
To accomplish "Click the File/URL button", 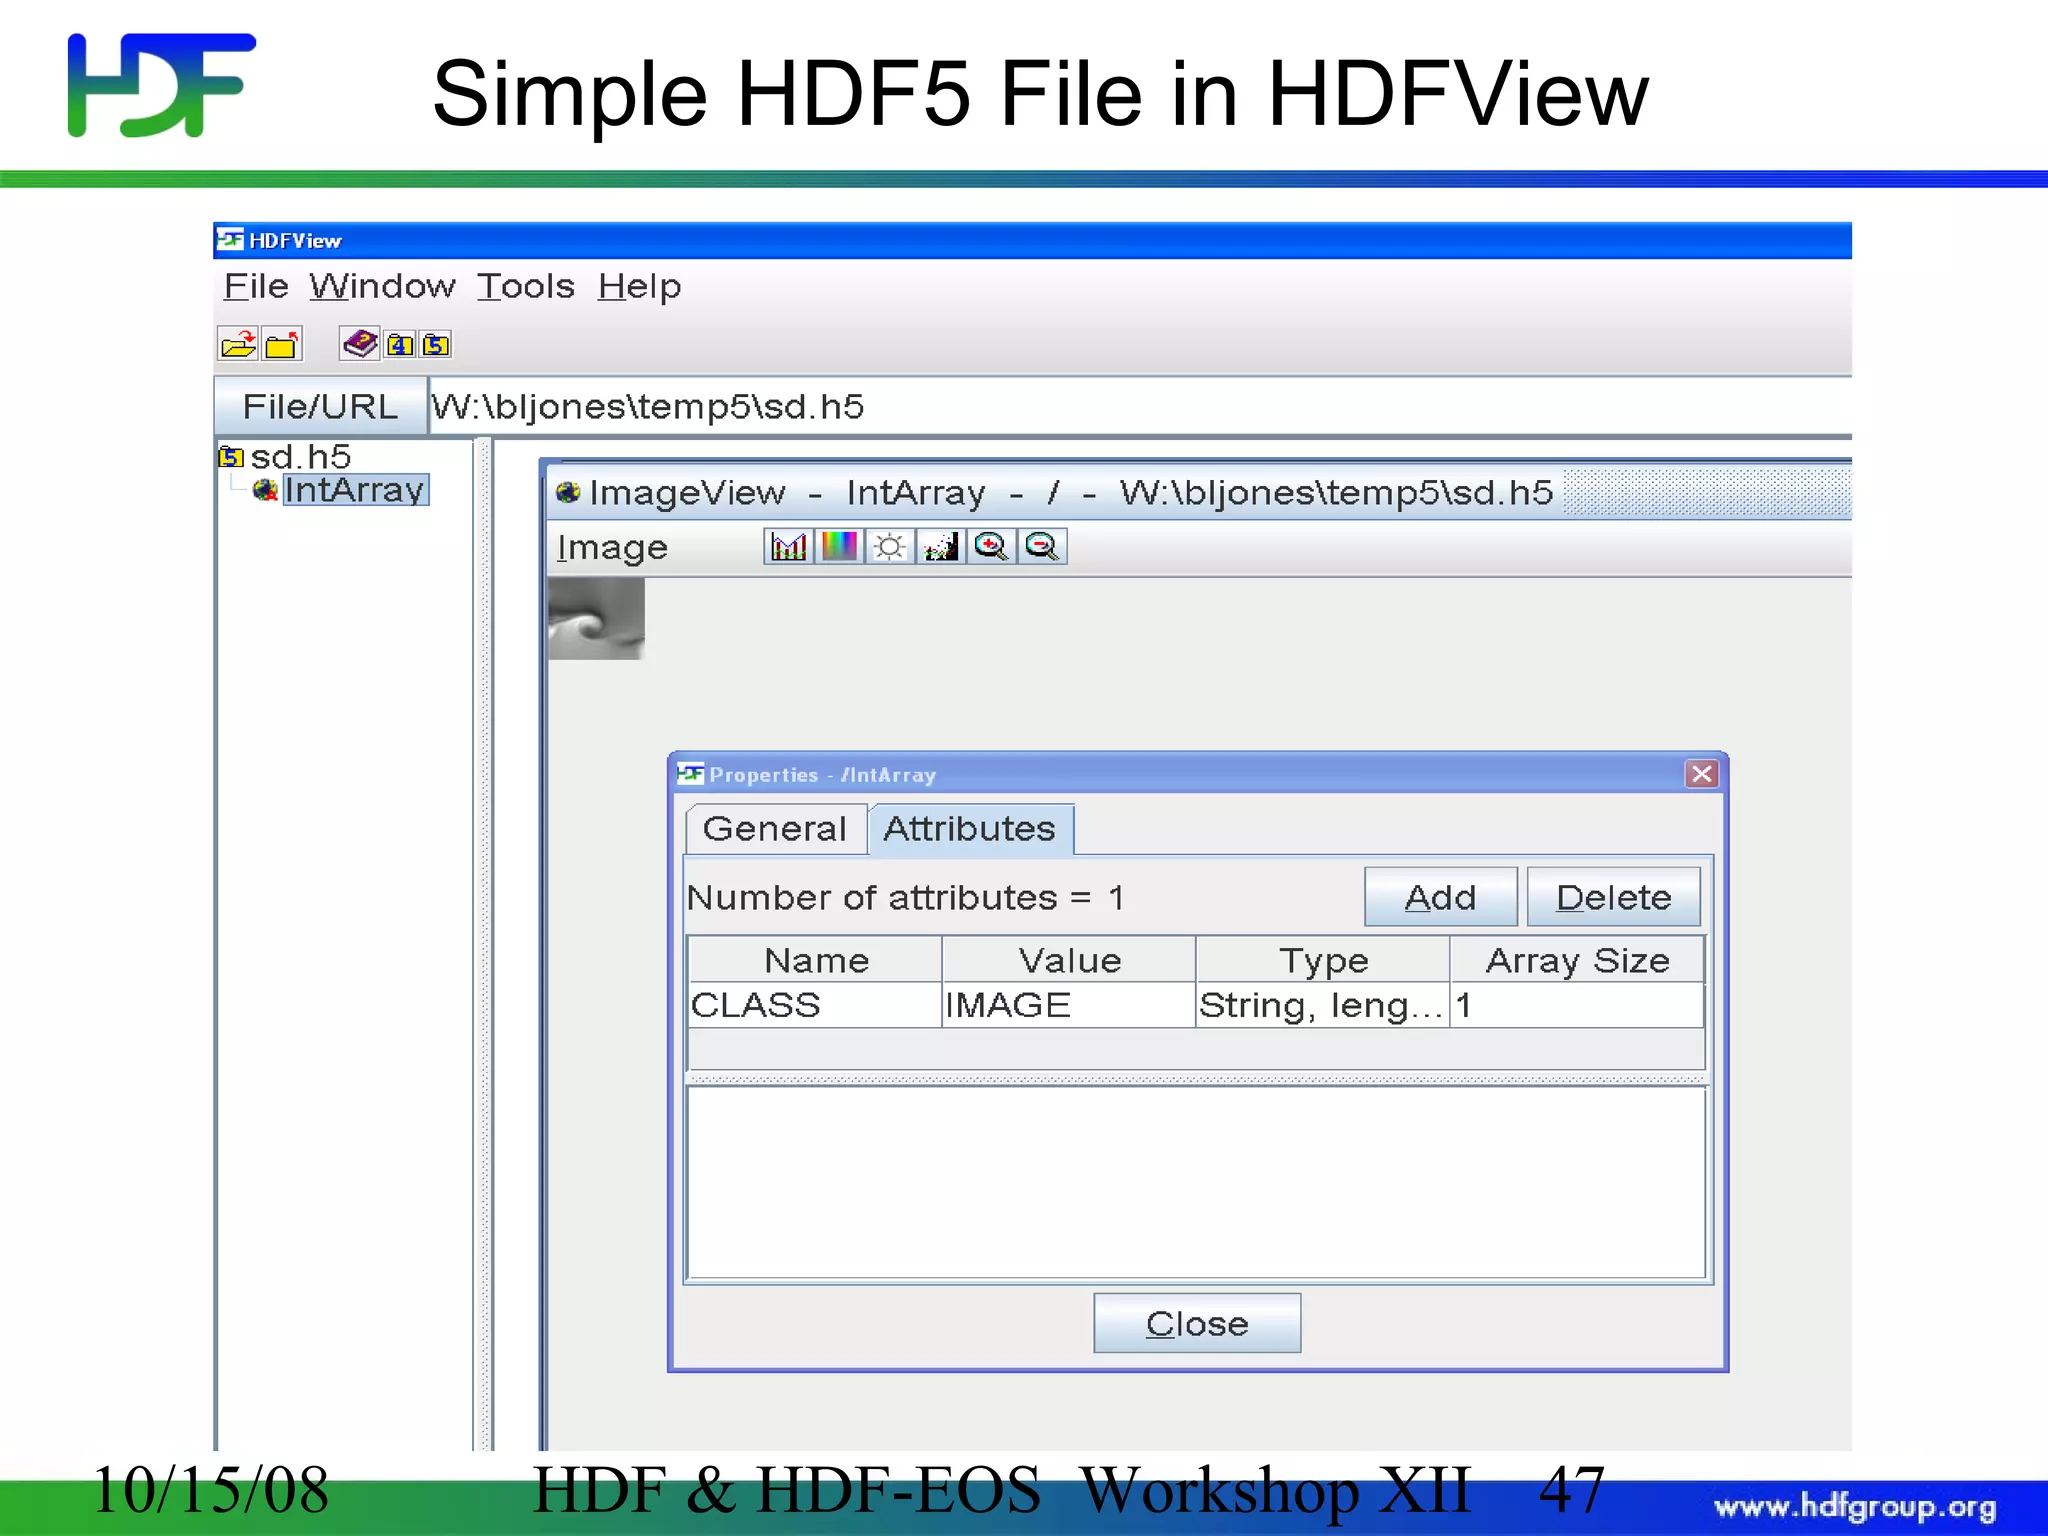I will [x=320, y=407].
